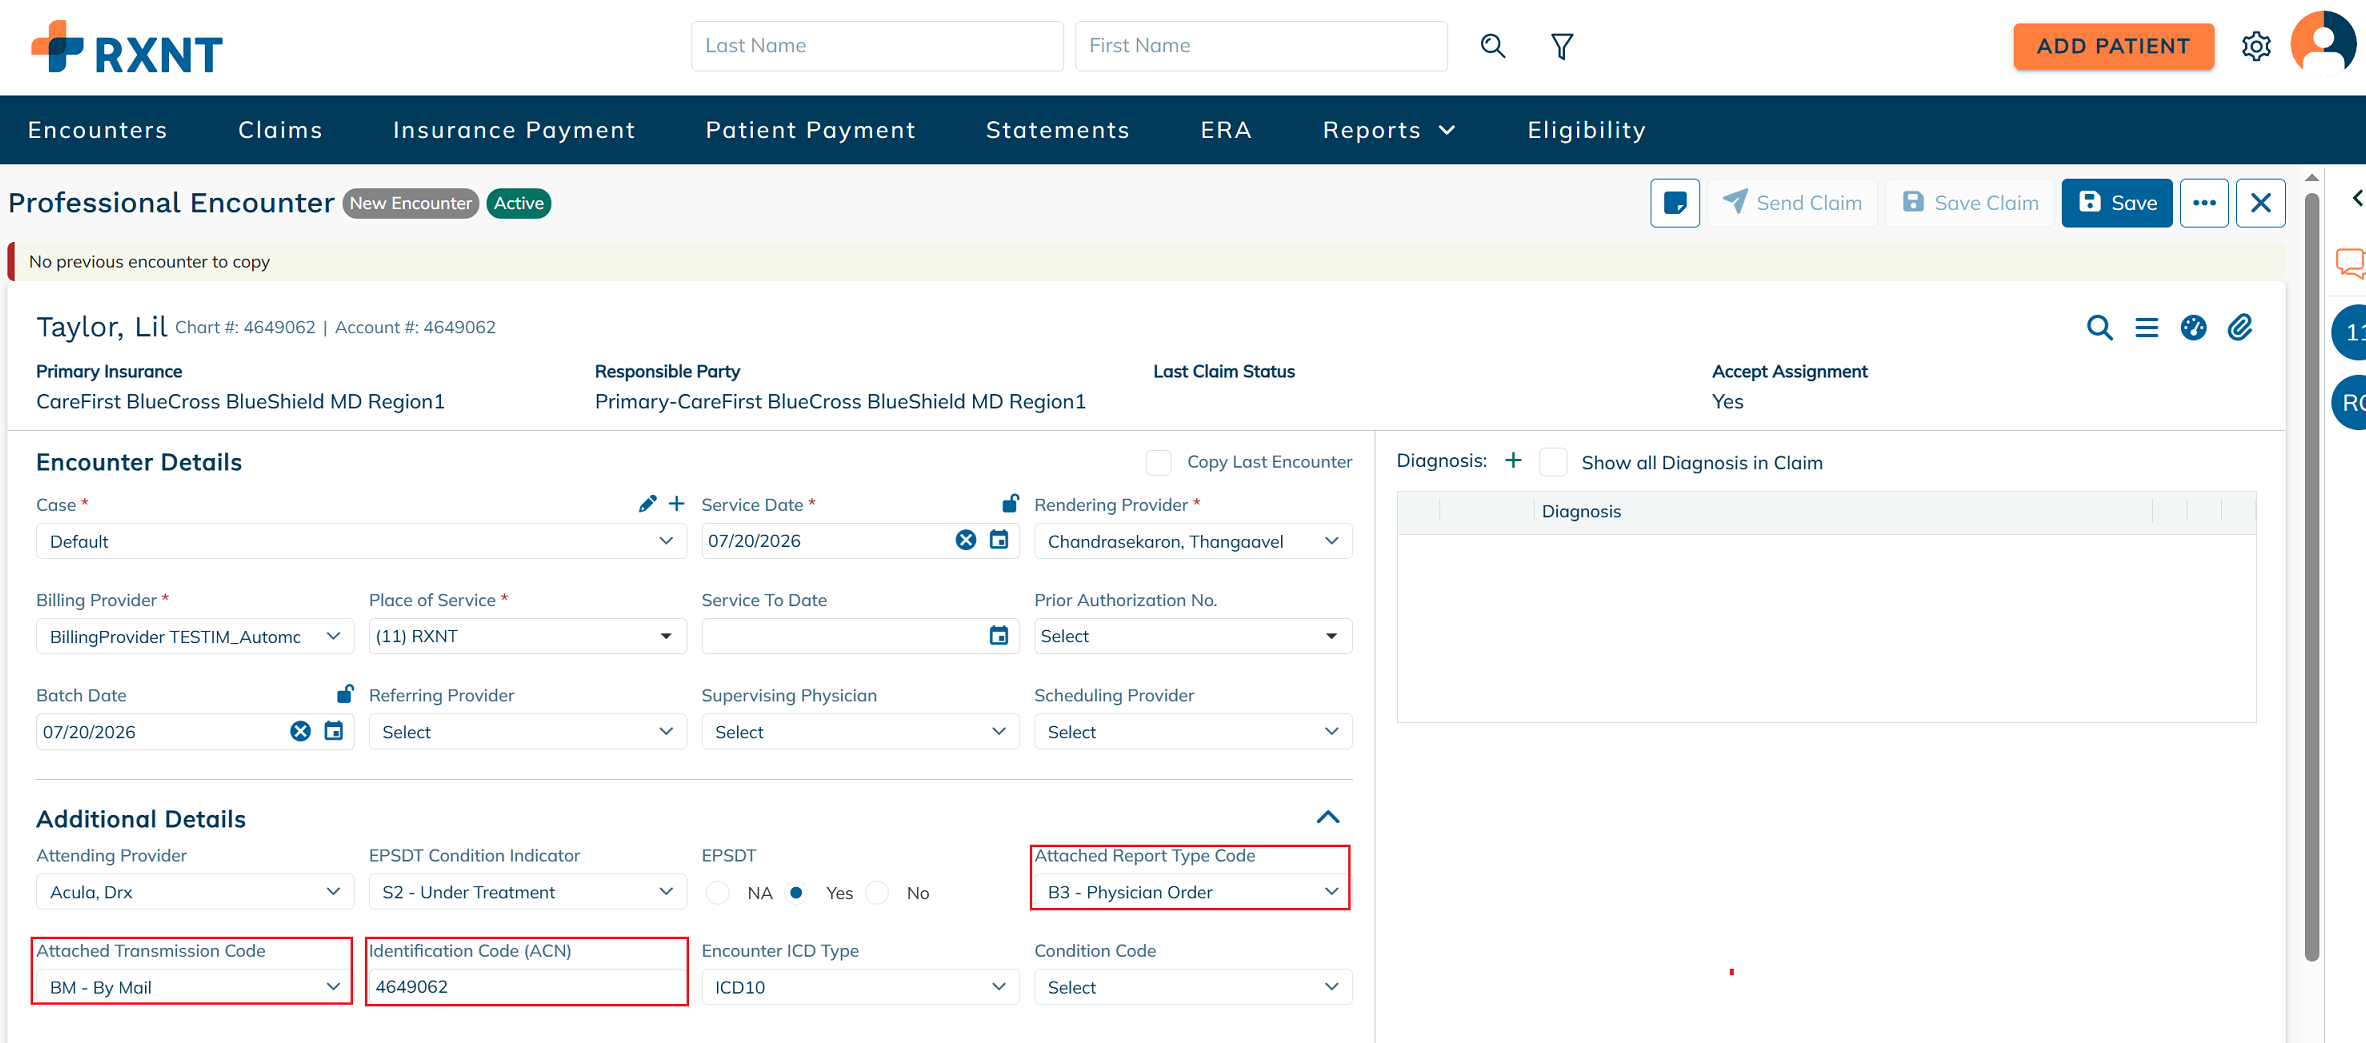The height and width of the screenshot is (1043, 2366).
Task: Open the EPSDT Condition Indicator dropdown
Action: tap(527, 892)
